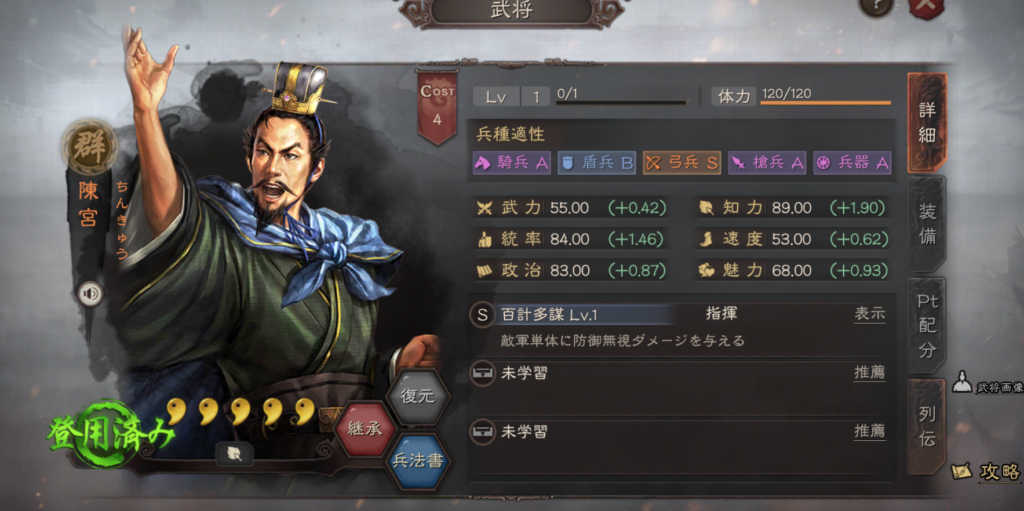The width and height of the screenshot is (1024, 511).
Task: Select the 騎兵 A troop aptitude badge
Action: [512, 163]
